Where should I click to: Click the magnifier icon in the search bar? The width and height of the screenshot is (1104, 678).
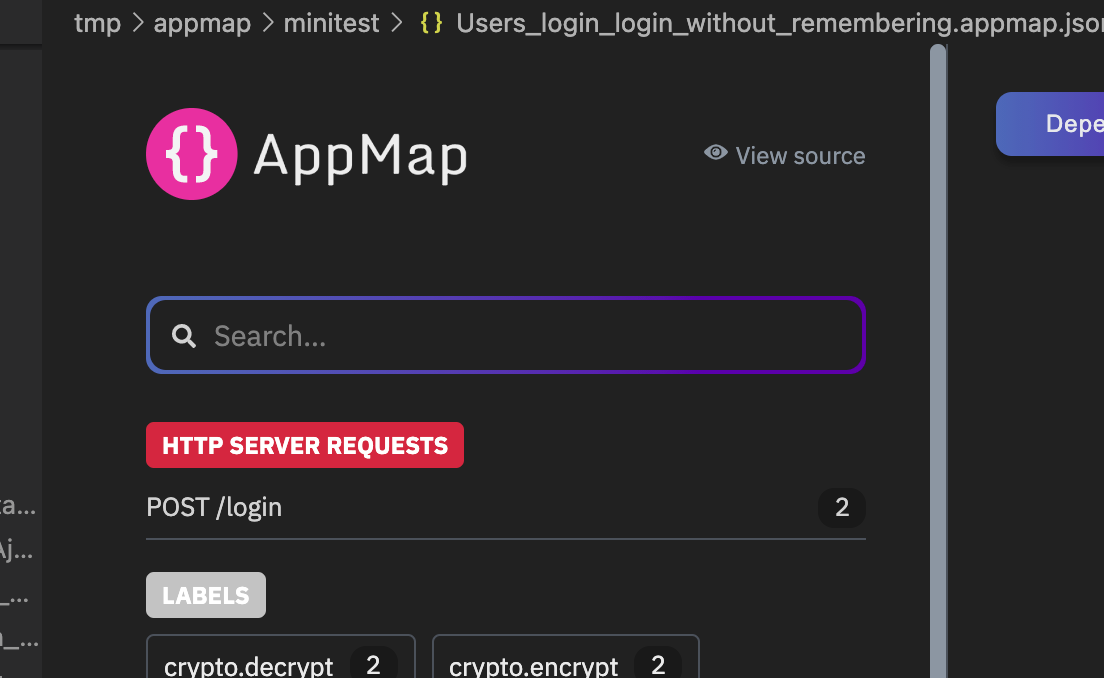[x=184, y=336]
